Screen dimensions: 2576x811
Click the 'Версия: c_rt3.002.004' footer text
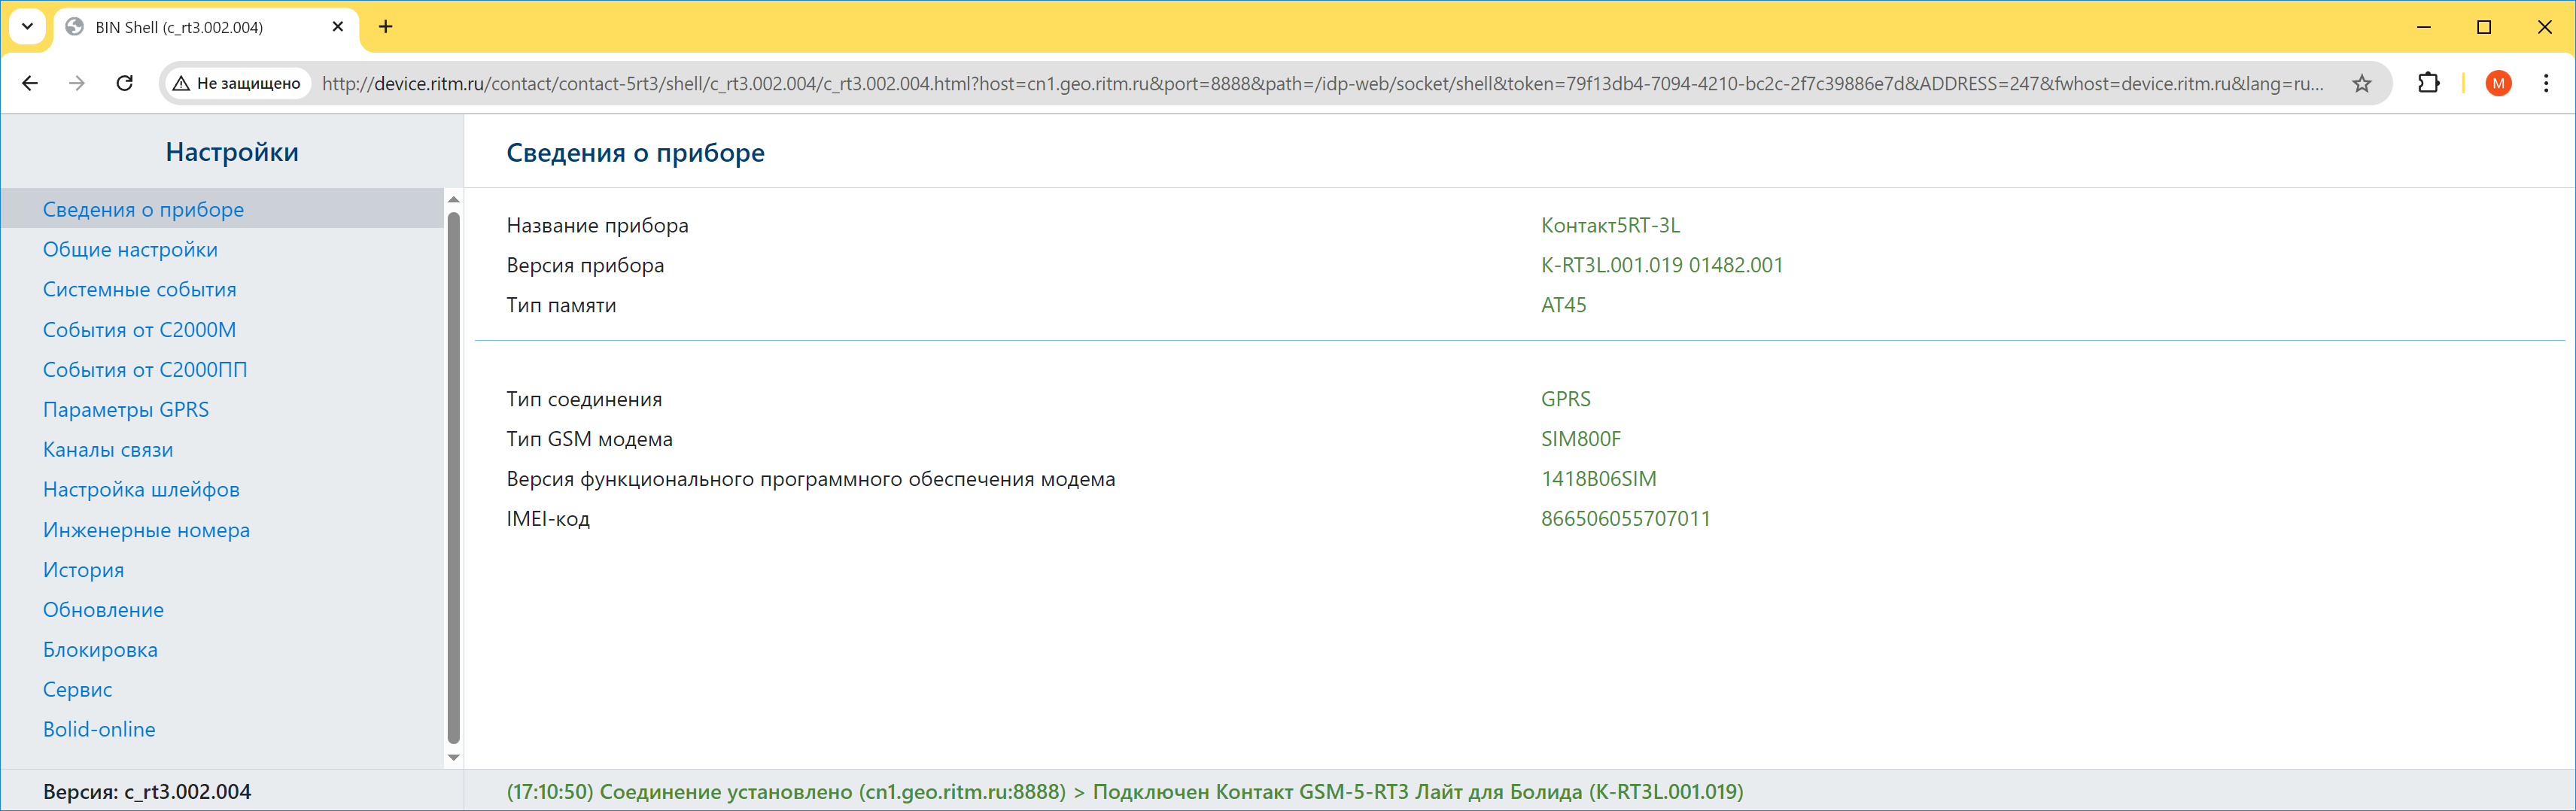(x=147, y=791)
